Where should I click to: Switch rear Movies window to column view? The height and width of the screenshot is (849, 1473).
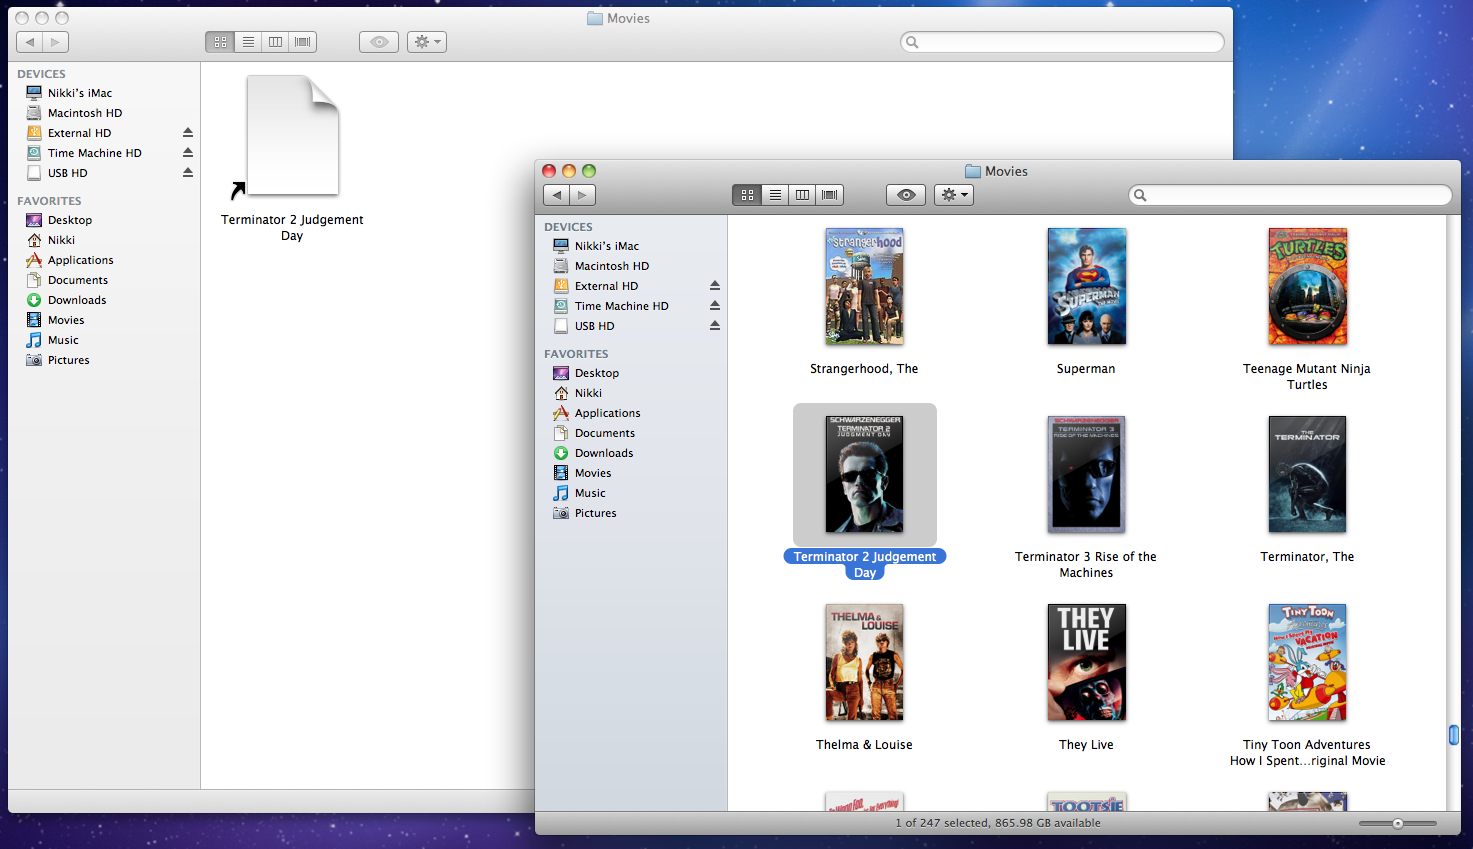pyautogui.click(x=275, y=42)
